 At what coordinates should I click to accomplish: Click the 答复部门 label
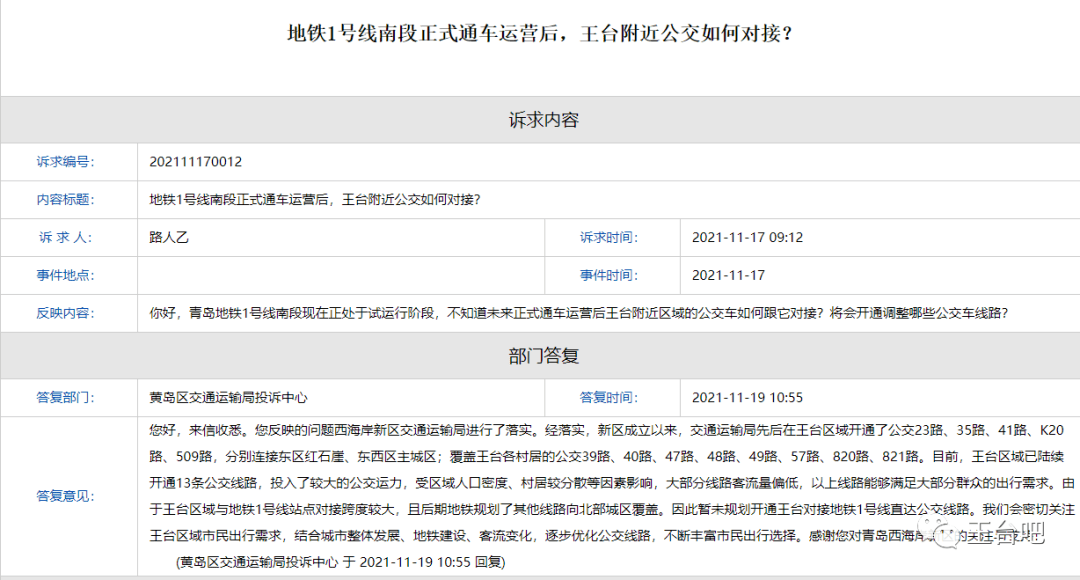pyautogui.click(x=65, y=398)
